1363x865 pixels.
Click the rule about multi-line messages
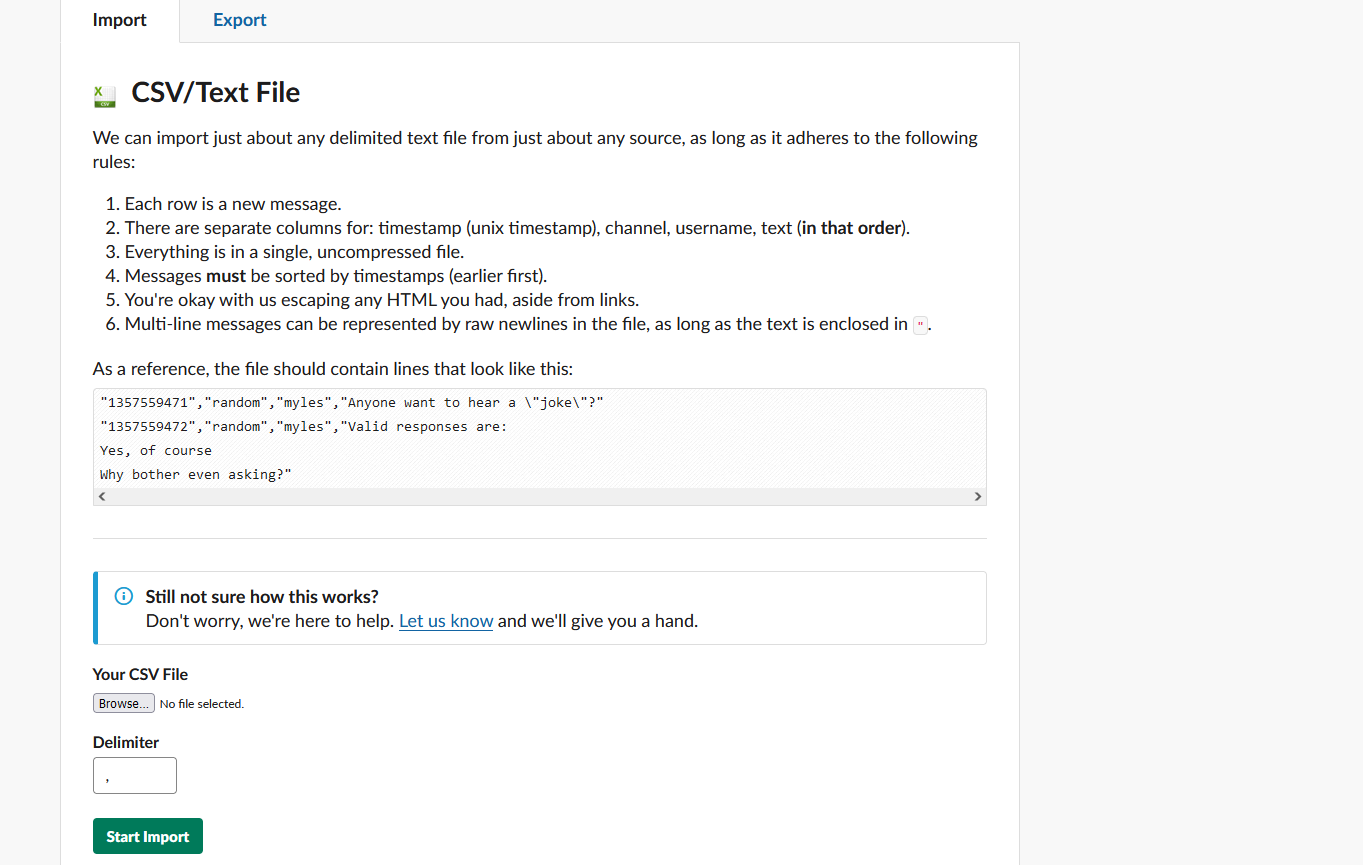[529, 324]
